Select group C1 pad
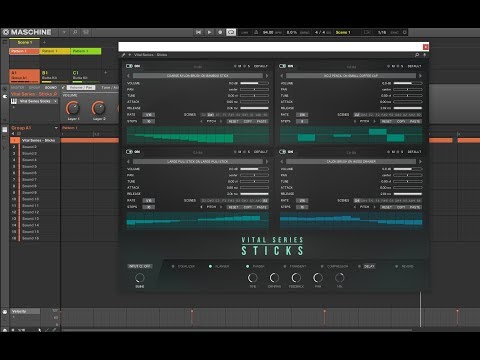Viewport: 480px width, 360px height. point(86,76)
